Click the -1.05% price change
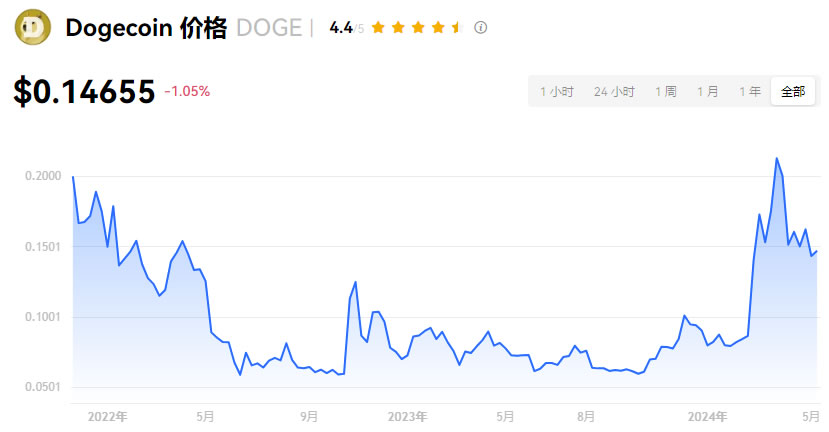This screenshot has width=829, height=432. point(187,91)
